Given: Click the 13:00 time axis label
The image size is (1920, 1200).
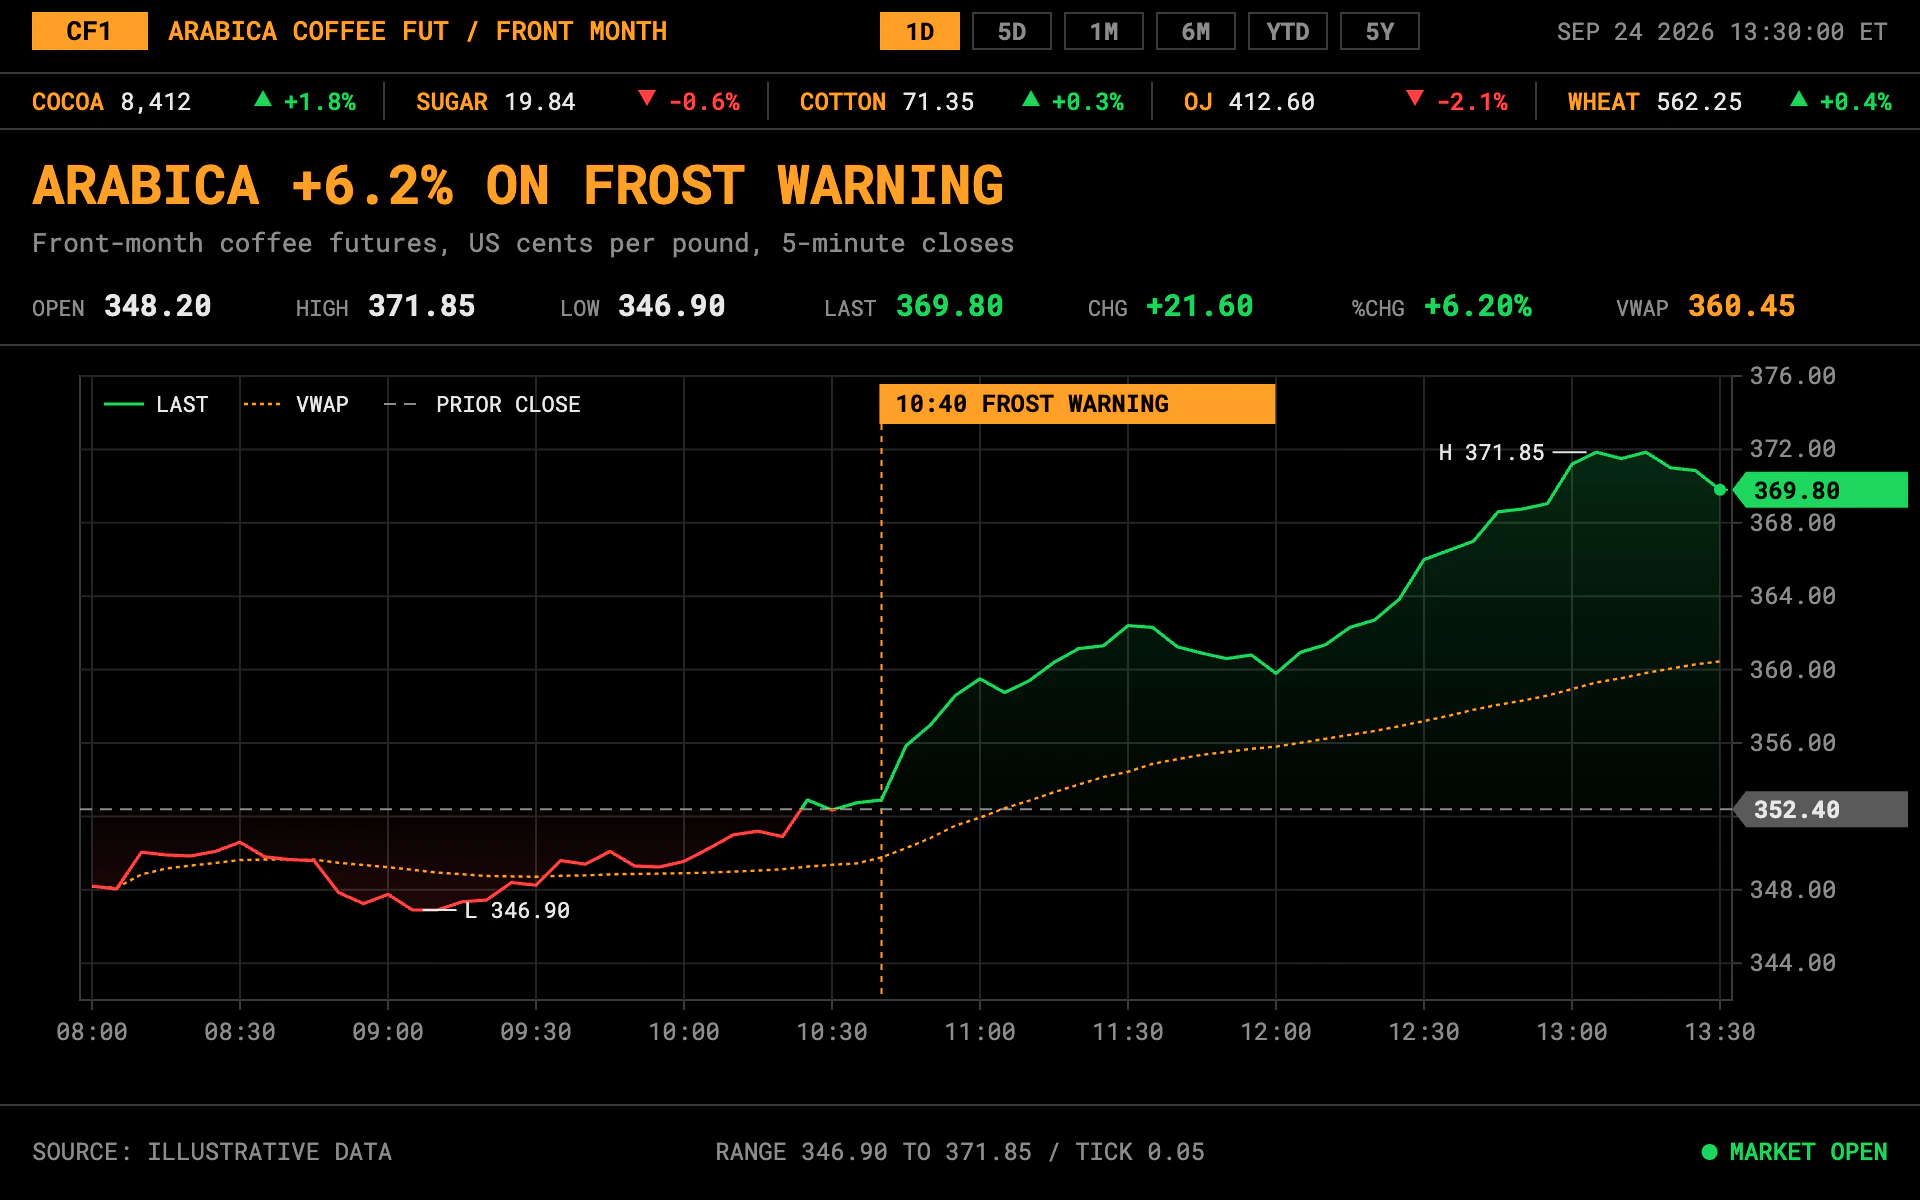Looking at the screenshot, I should (1572, 1032).
